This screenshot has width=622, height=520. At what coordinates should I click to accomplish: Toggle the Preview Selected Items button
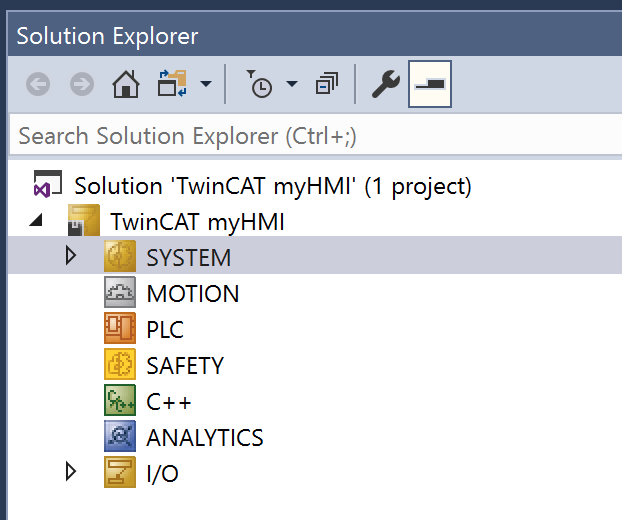tap(430, 84)
